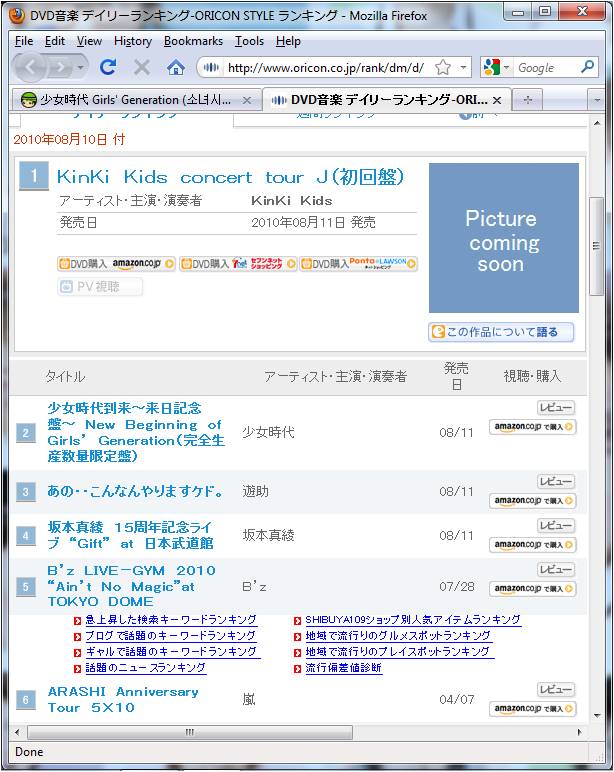Viewport: 614px width, 772px height.
Task: Open あの・・こんなんやりますケド。 title link
Action: [135, 491]
